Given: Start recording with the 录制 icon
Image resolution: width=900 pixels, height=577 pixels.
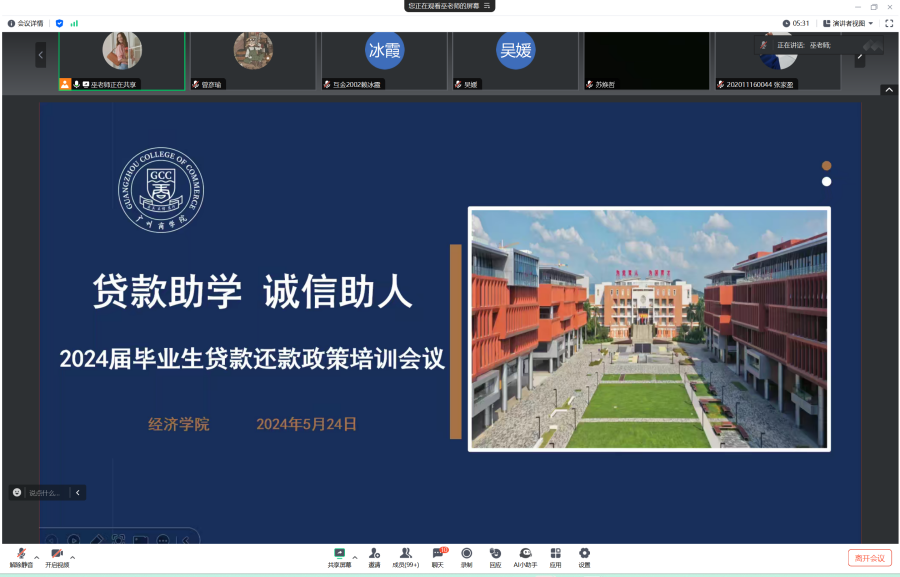Looking at the screenshot, I should 466,556.
